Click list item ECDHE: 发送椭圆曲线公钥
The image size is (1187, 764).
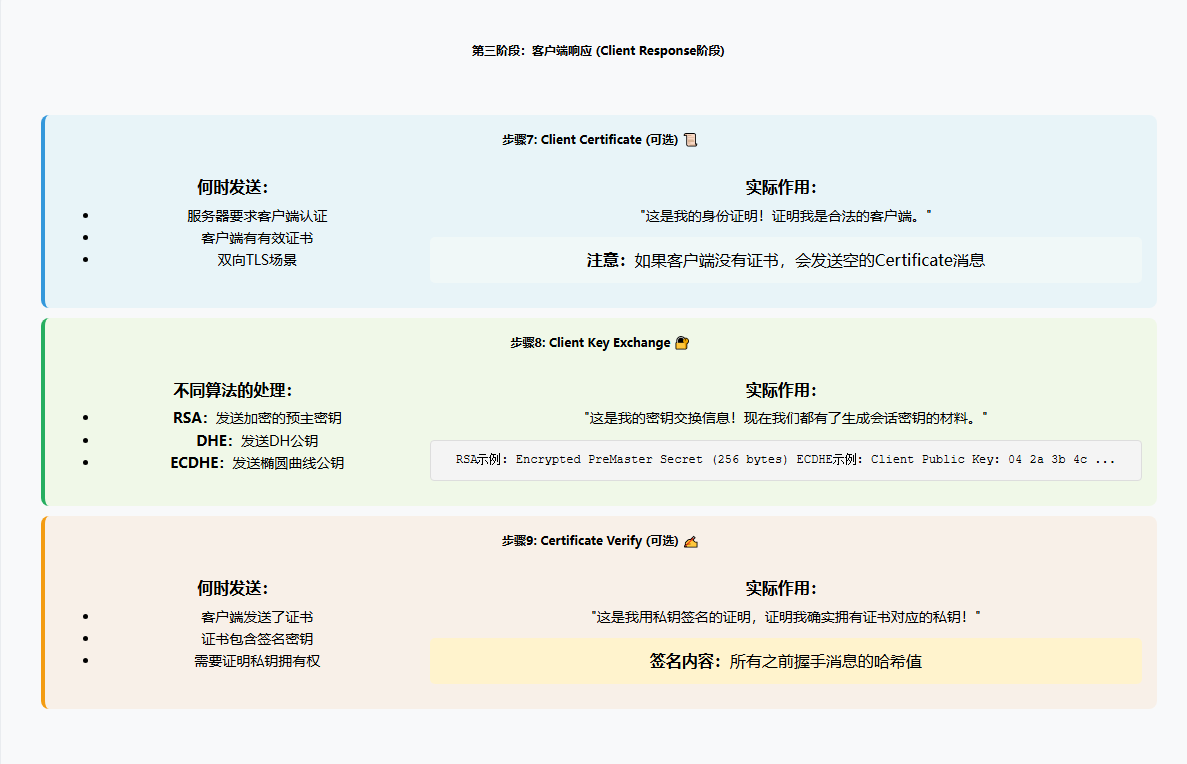click(x=257, y=463)
